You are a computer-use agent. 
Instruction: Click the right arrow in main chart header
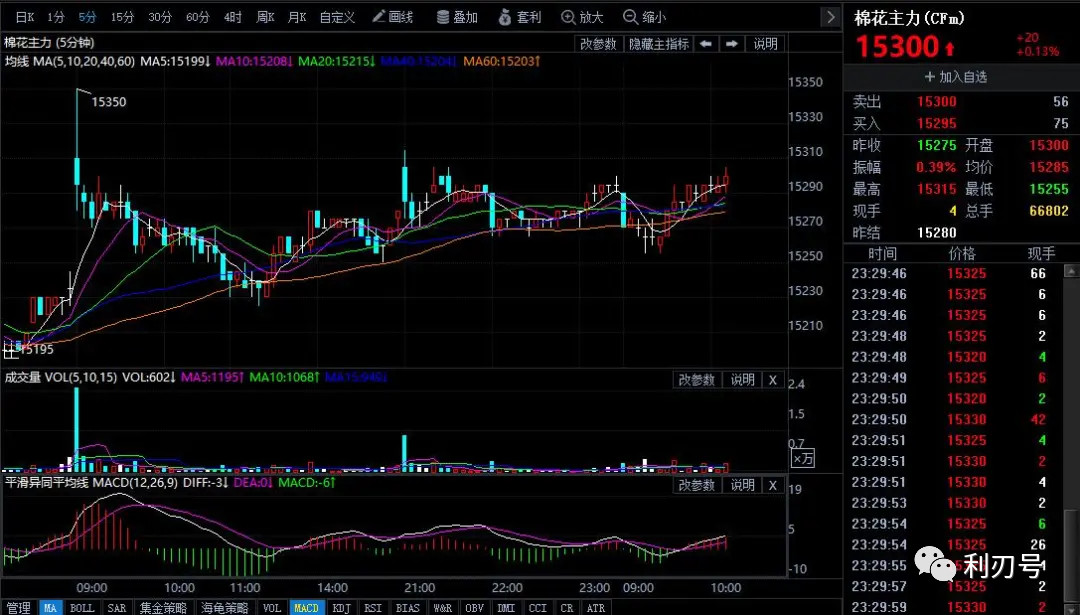click(732, 44)
